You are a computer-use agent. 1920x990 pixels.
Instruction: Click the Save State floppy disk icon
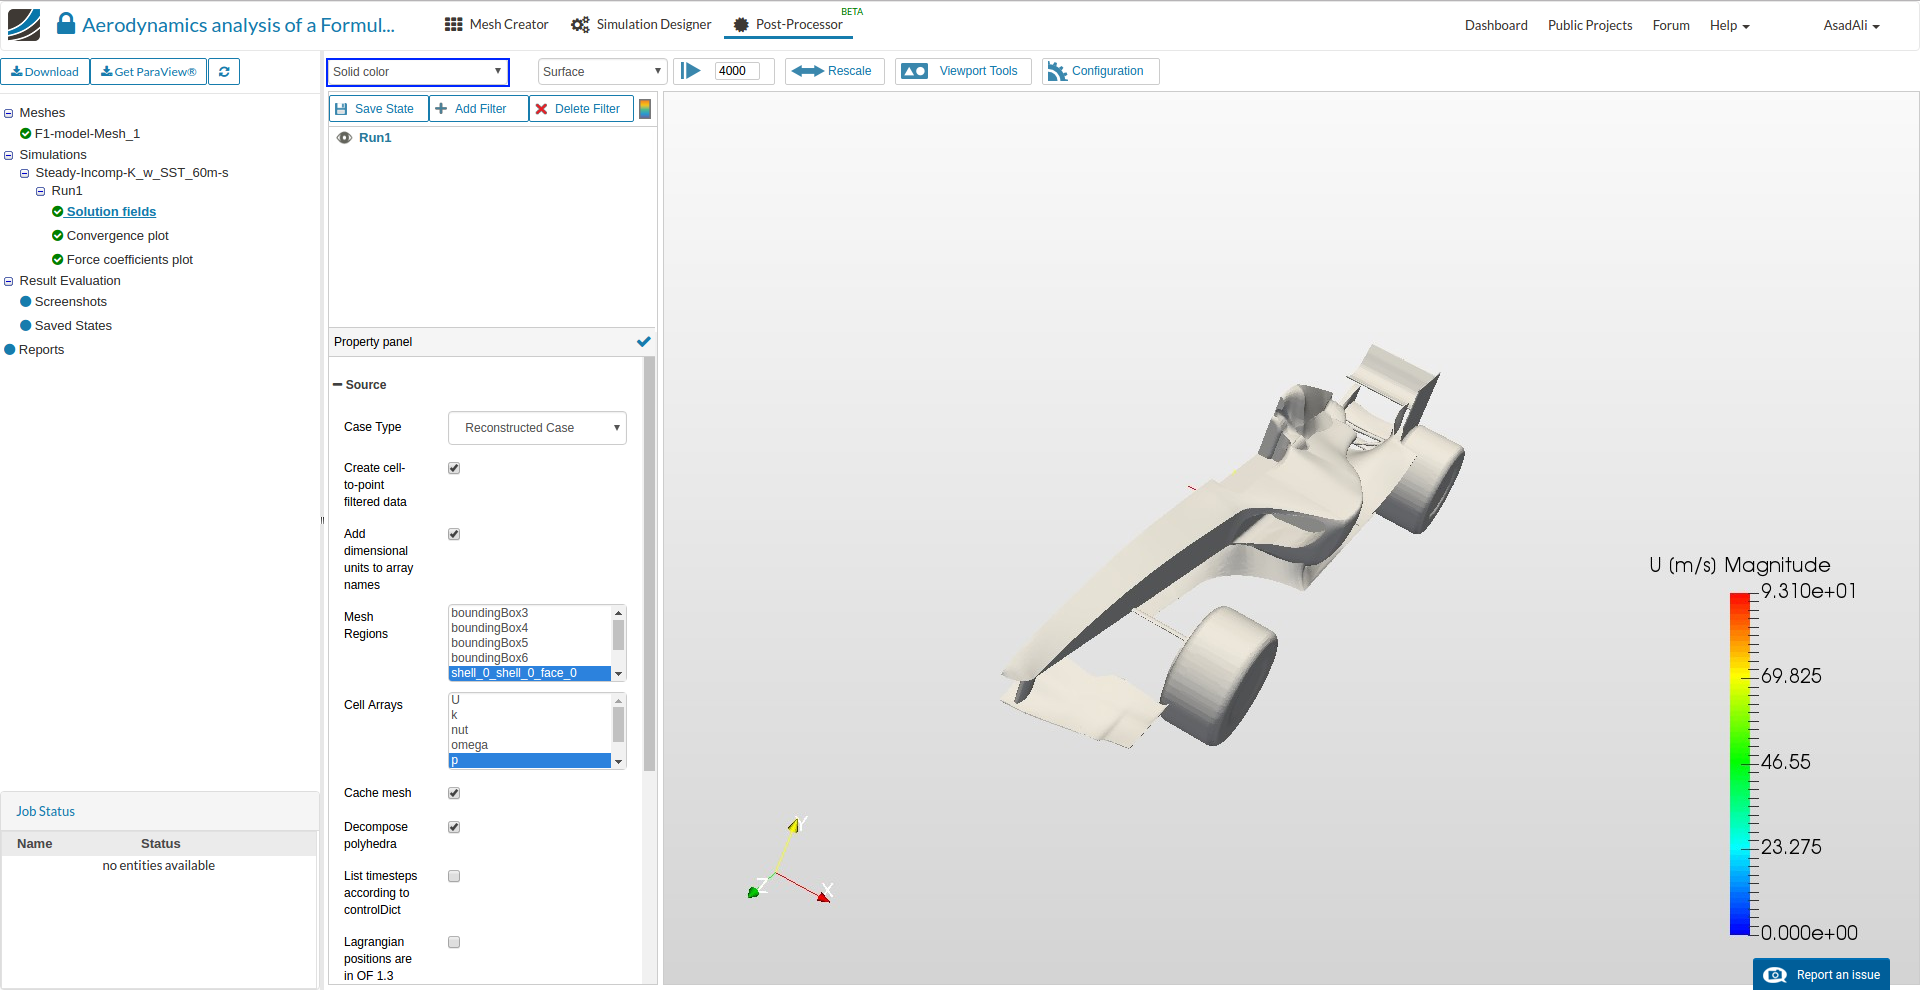[x=342, y=109]
